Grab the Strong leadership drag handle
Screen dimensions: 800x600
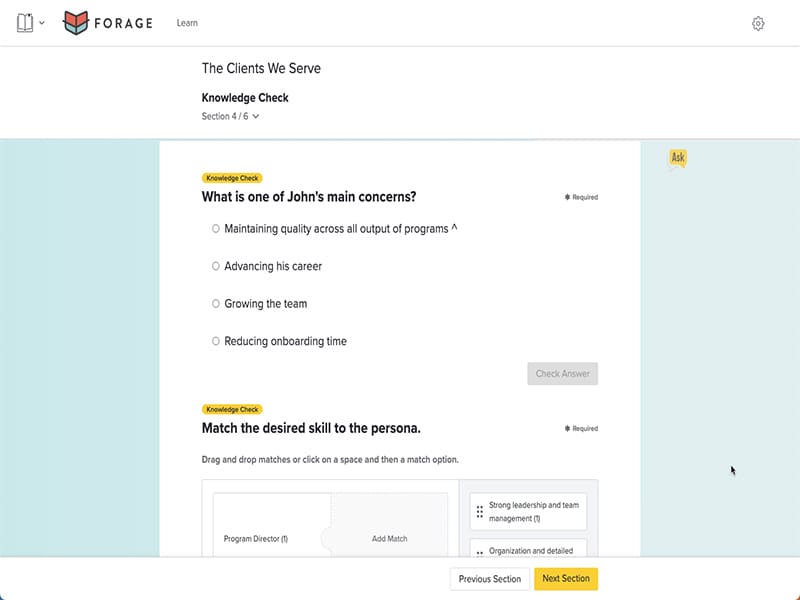point(480,512)
